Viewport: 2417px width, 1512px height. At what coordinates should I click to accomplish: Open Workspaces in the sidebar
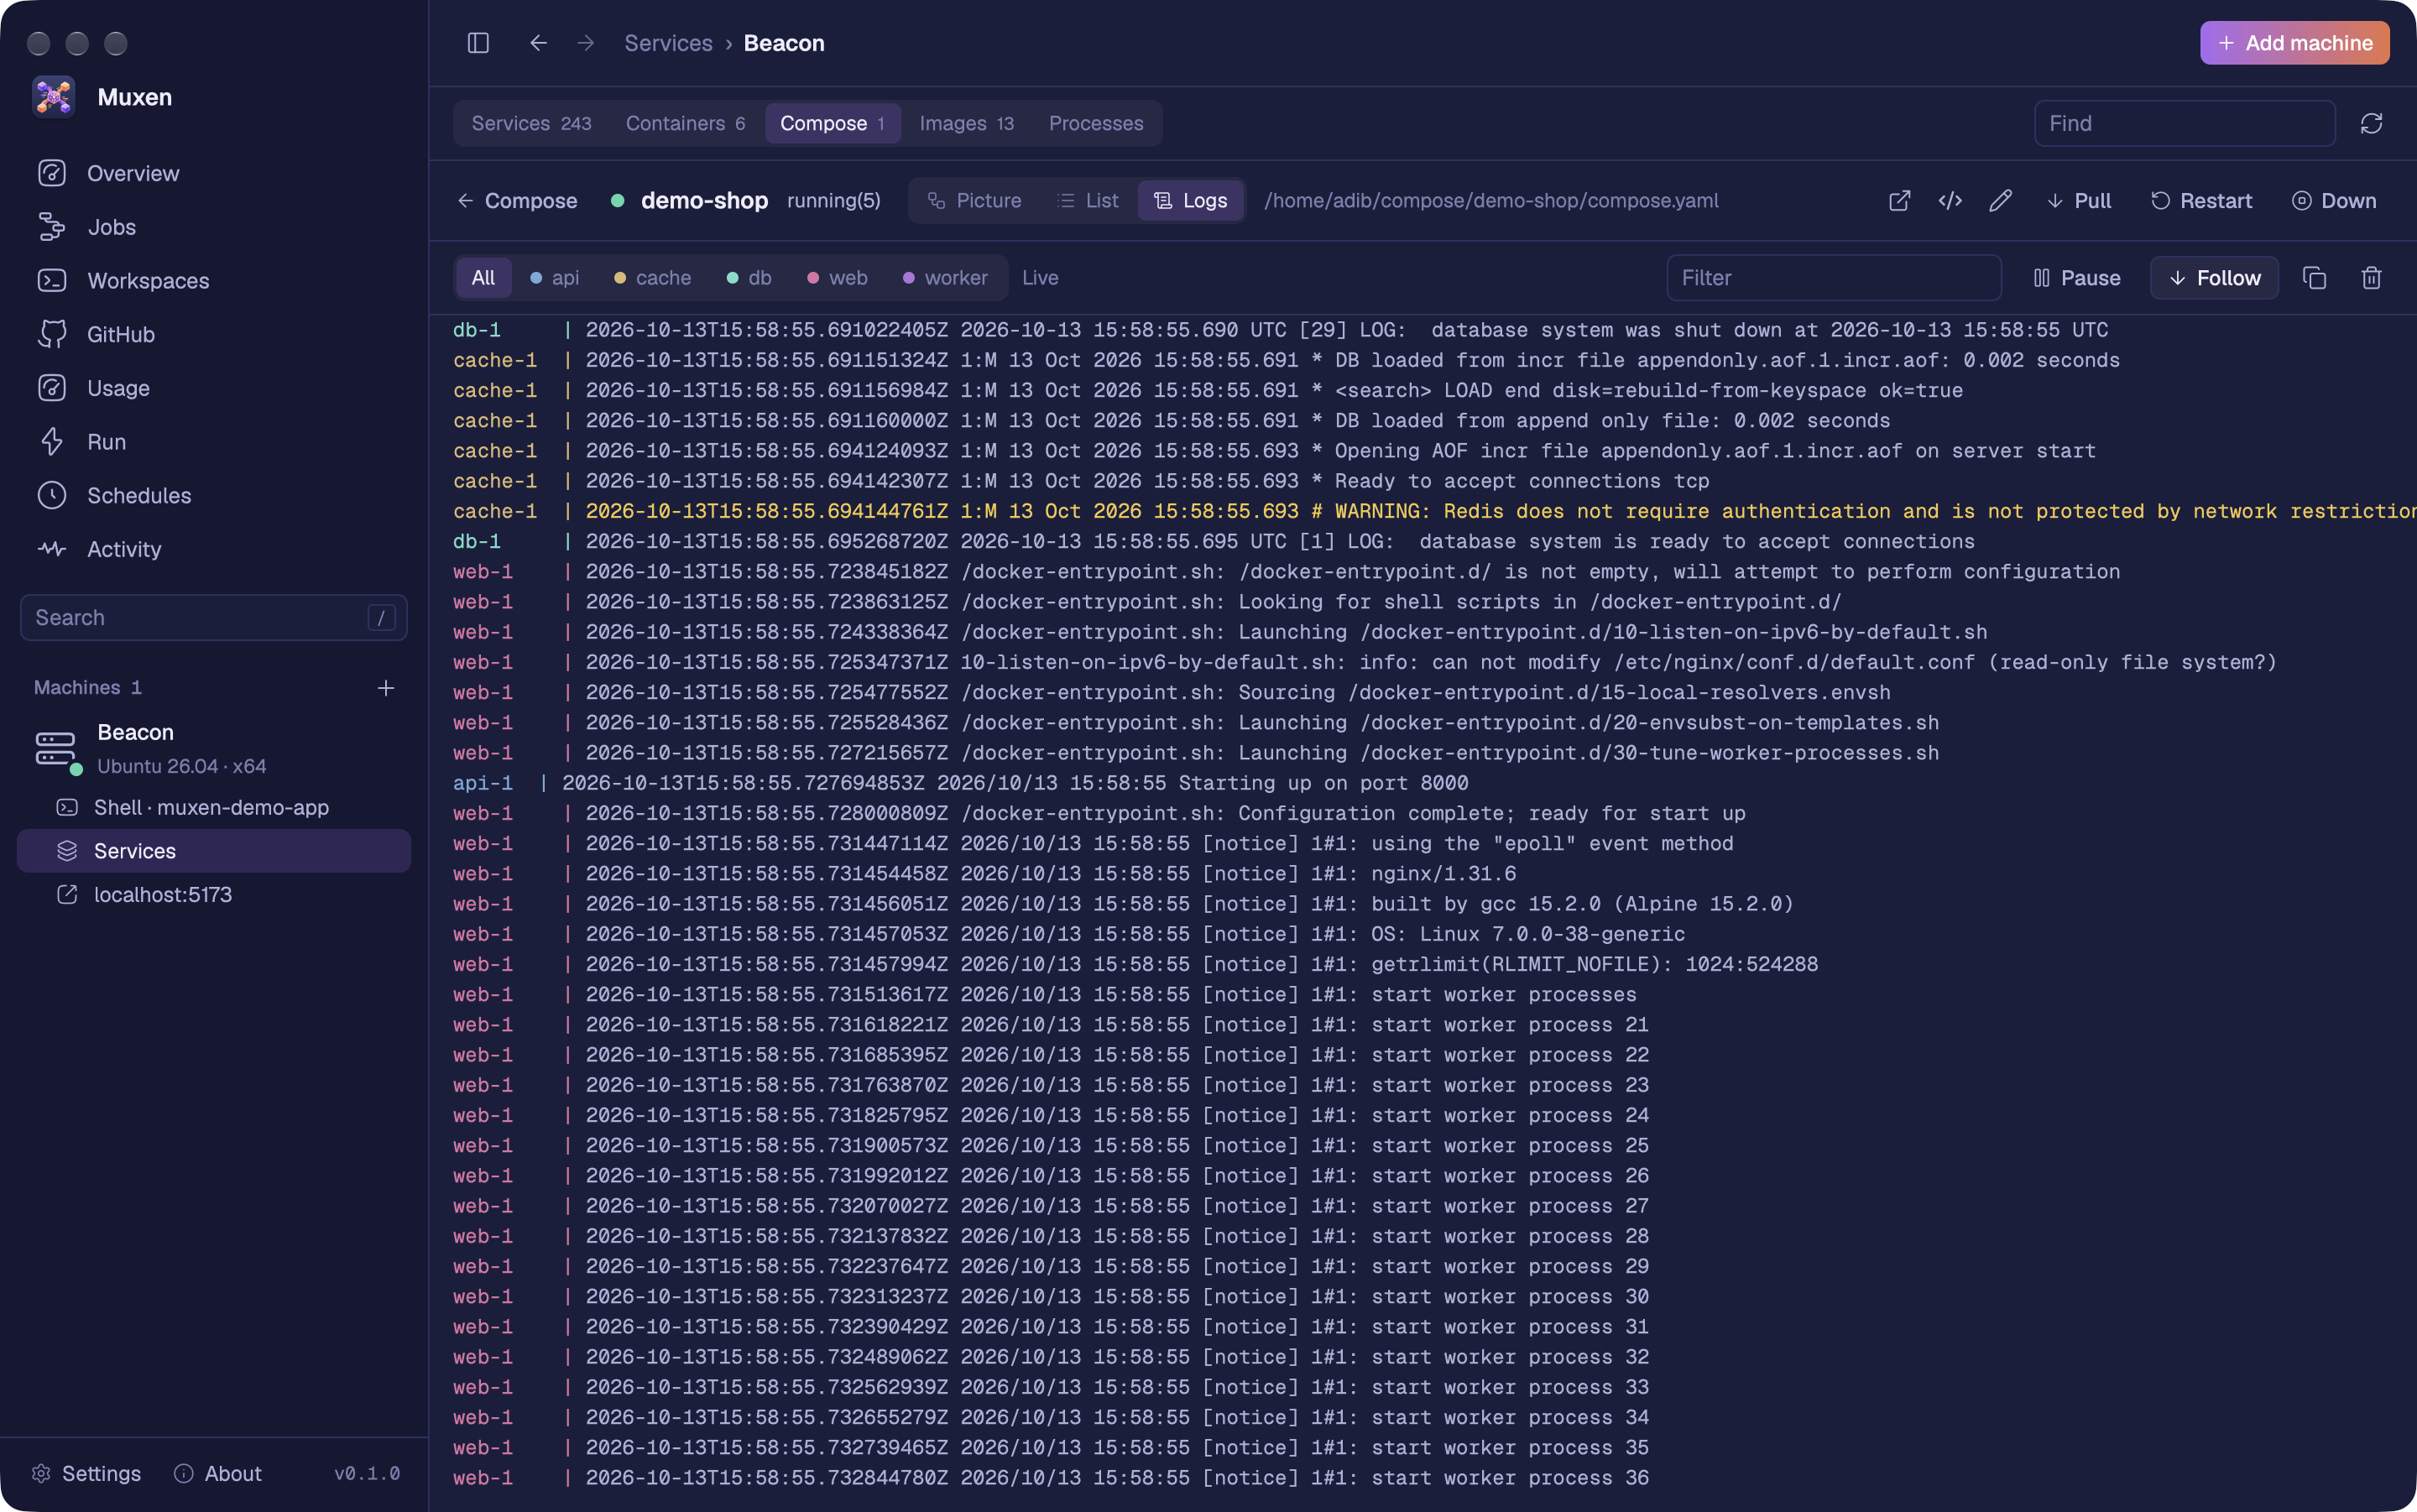[214, 281]
